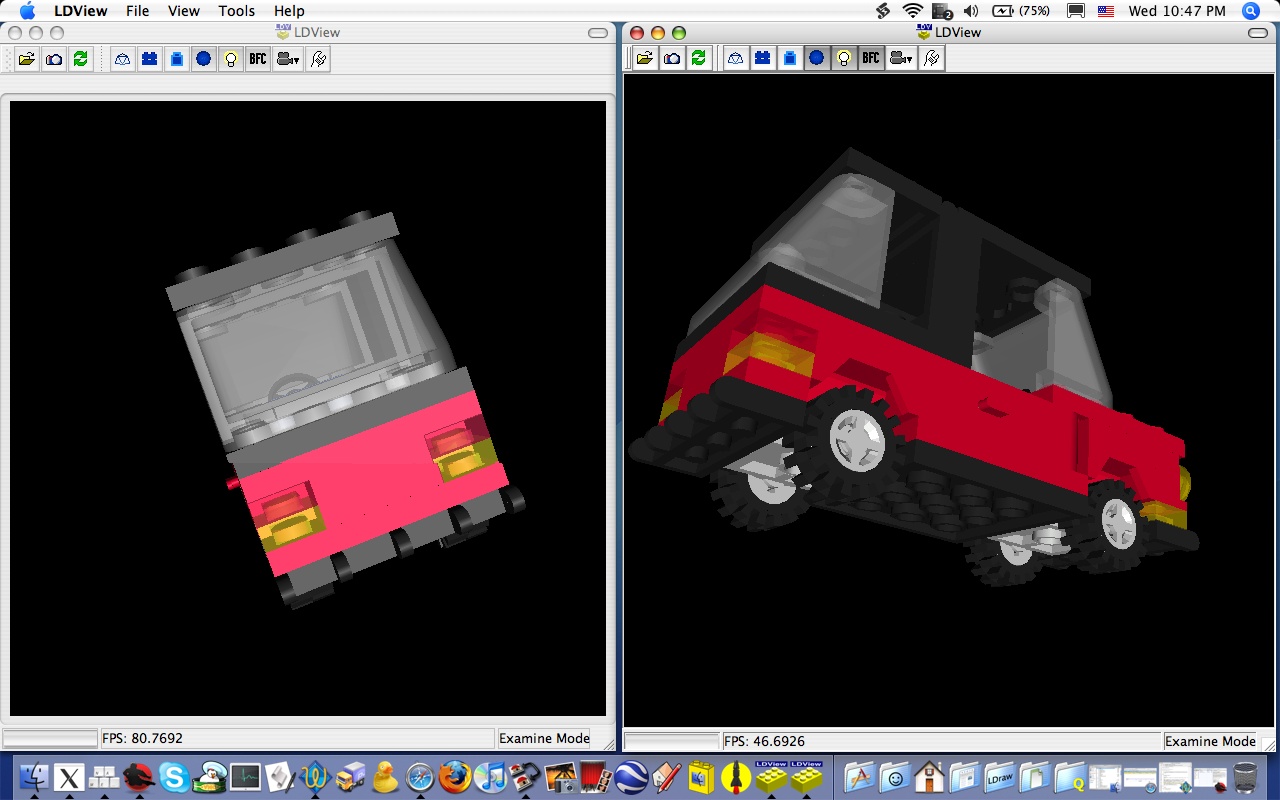This screenshot has width=1280, height=800.
Task: Open the Tools menu
Action: pos(236,11)
